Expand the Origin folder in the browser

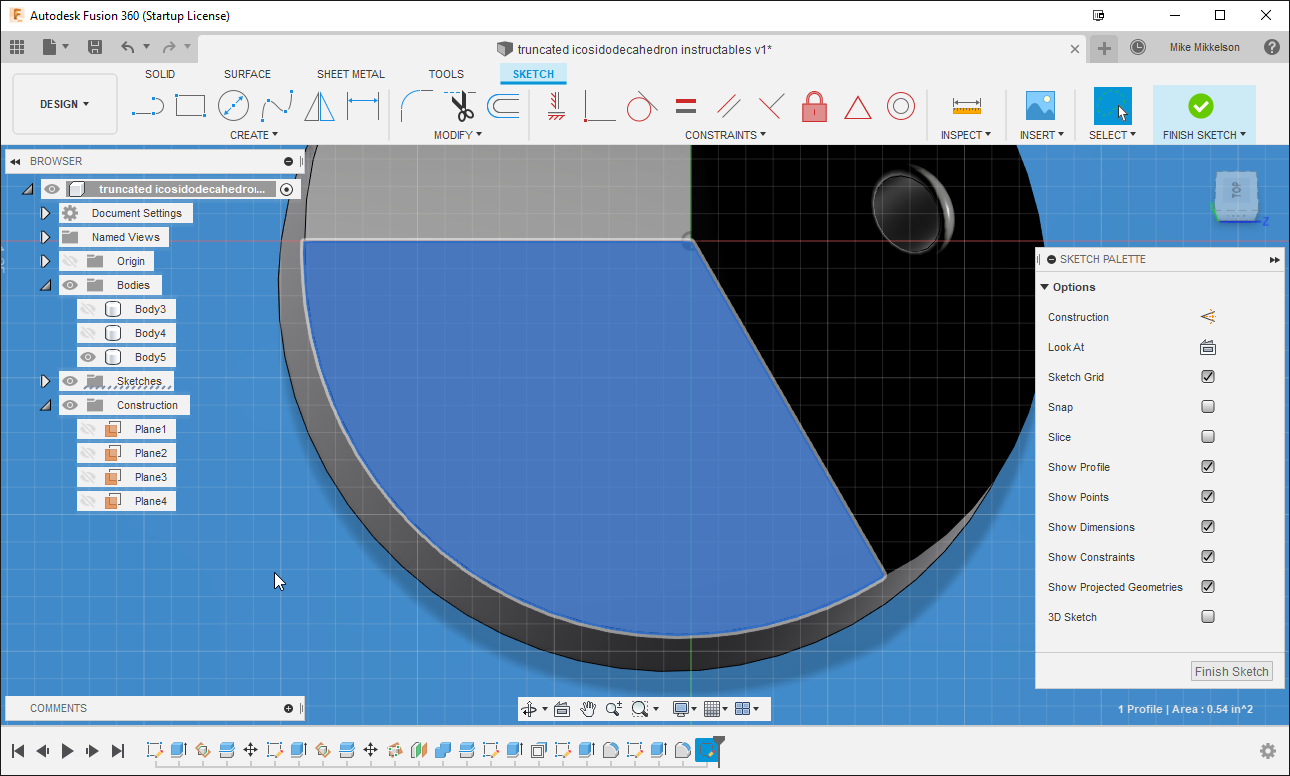(x=45, y=261)
